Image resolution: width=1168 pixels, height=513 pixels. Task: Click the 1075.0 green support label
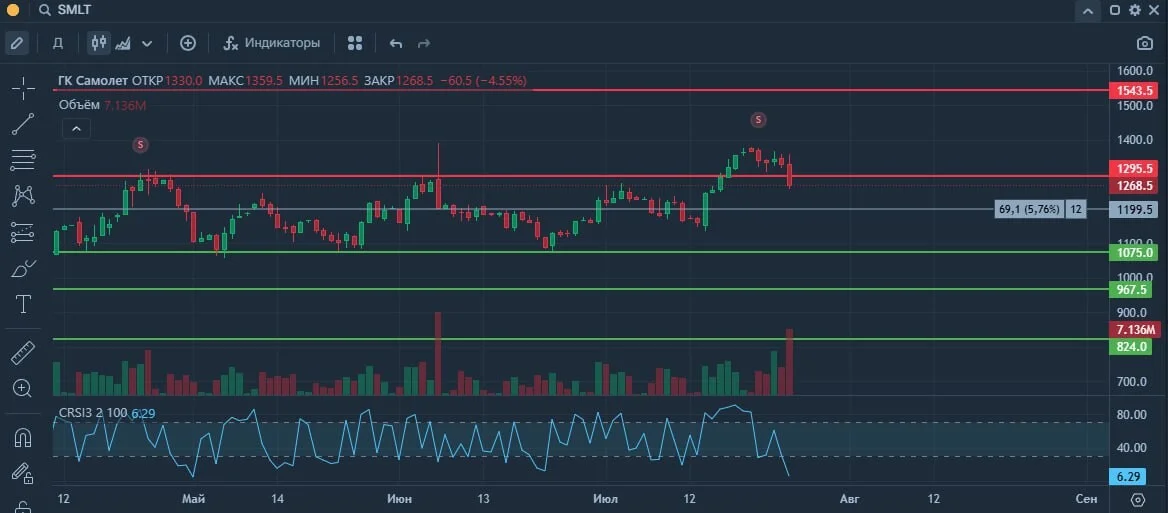1134,252
